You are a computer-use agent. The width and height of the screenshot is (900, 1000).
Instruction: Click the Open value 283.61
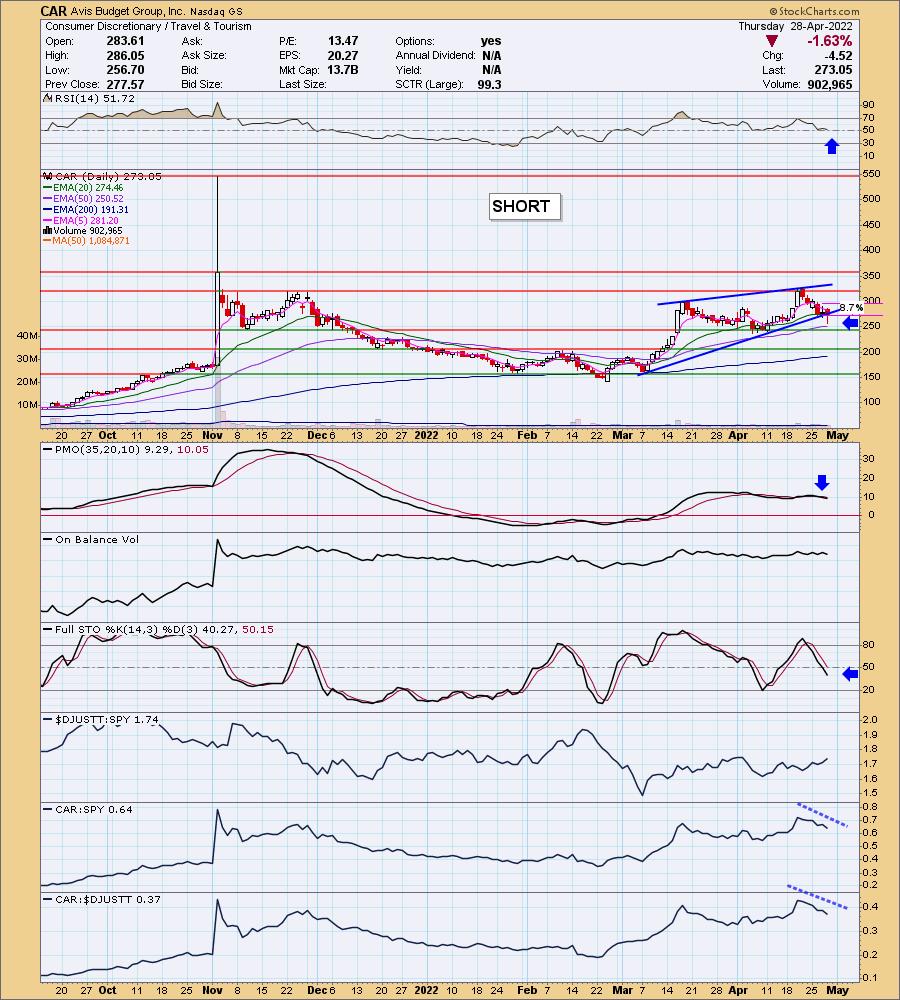125,41
